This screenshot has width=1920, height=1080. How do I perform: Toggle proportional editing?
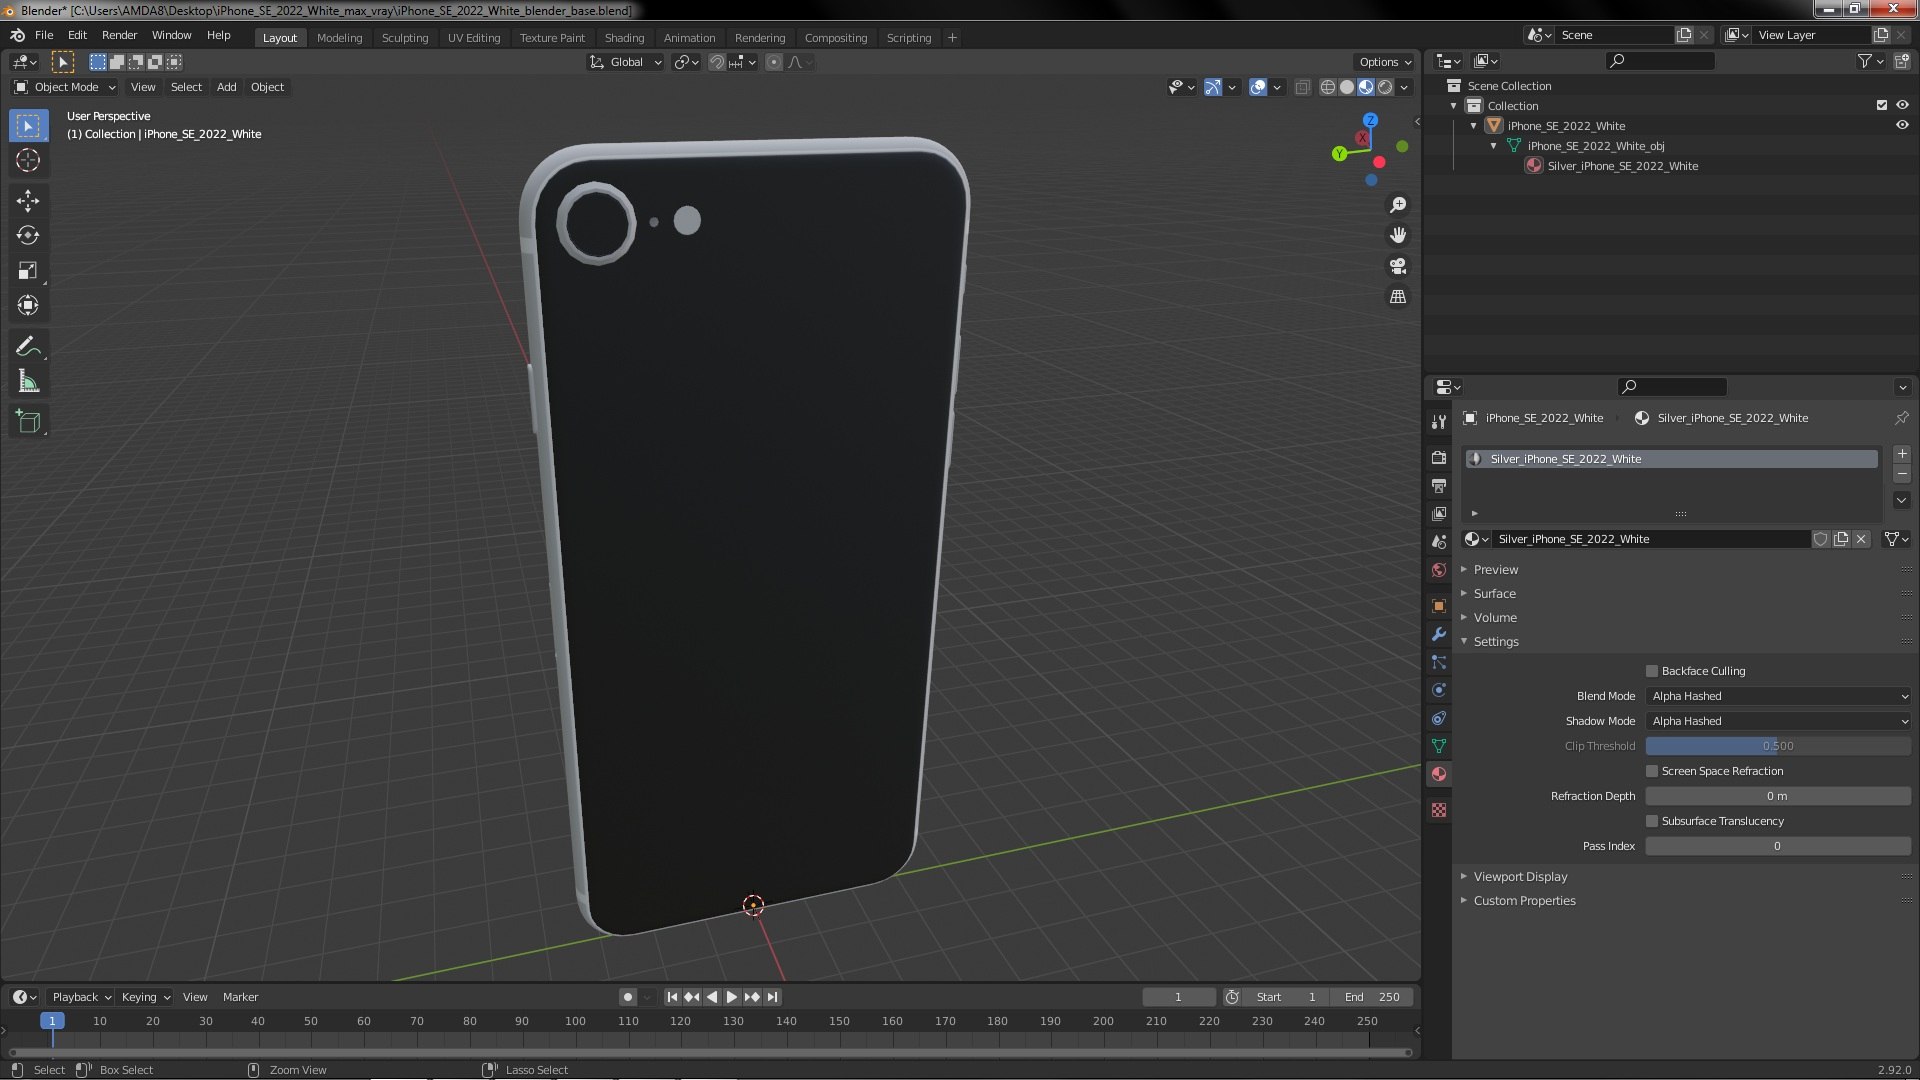coord(774,62)
